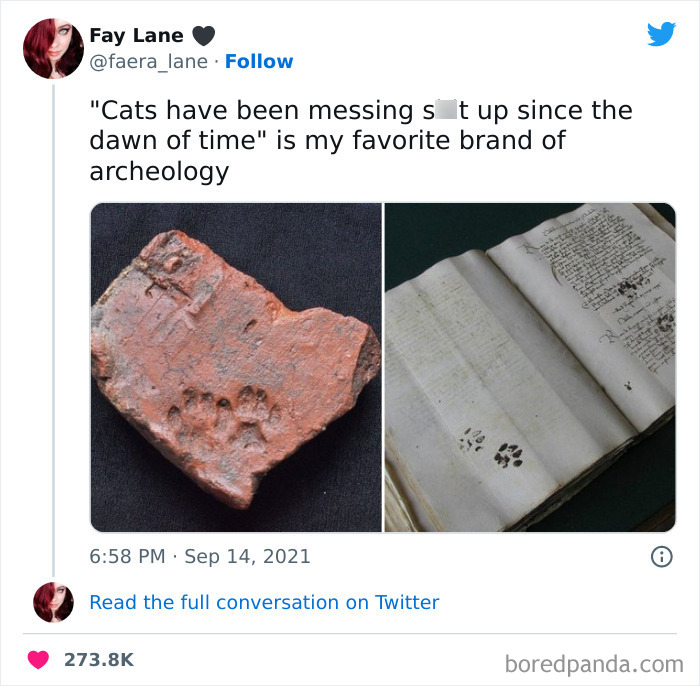Click the black heart emoji beside Fay Lane
700x686 pixels.
pyautogui.click(x=204, y=36)
